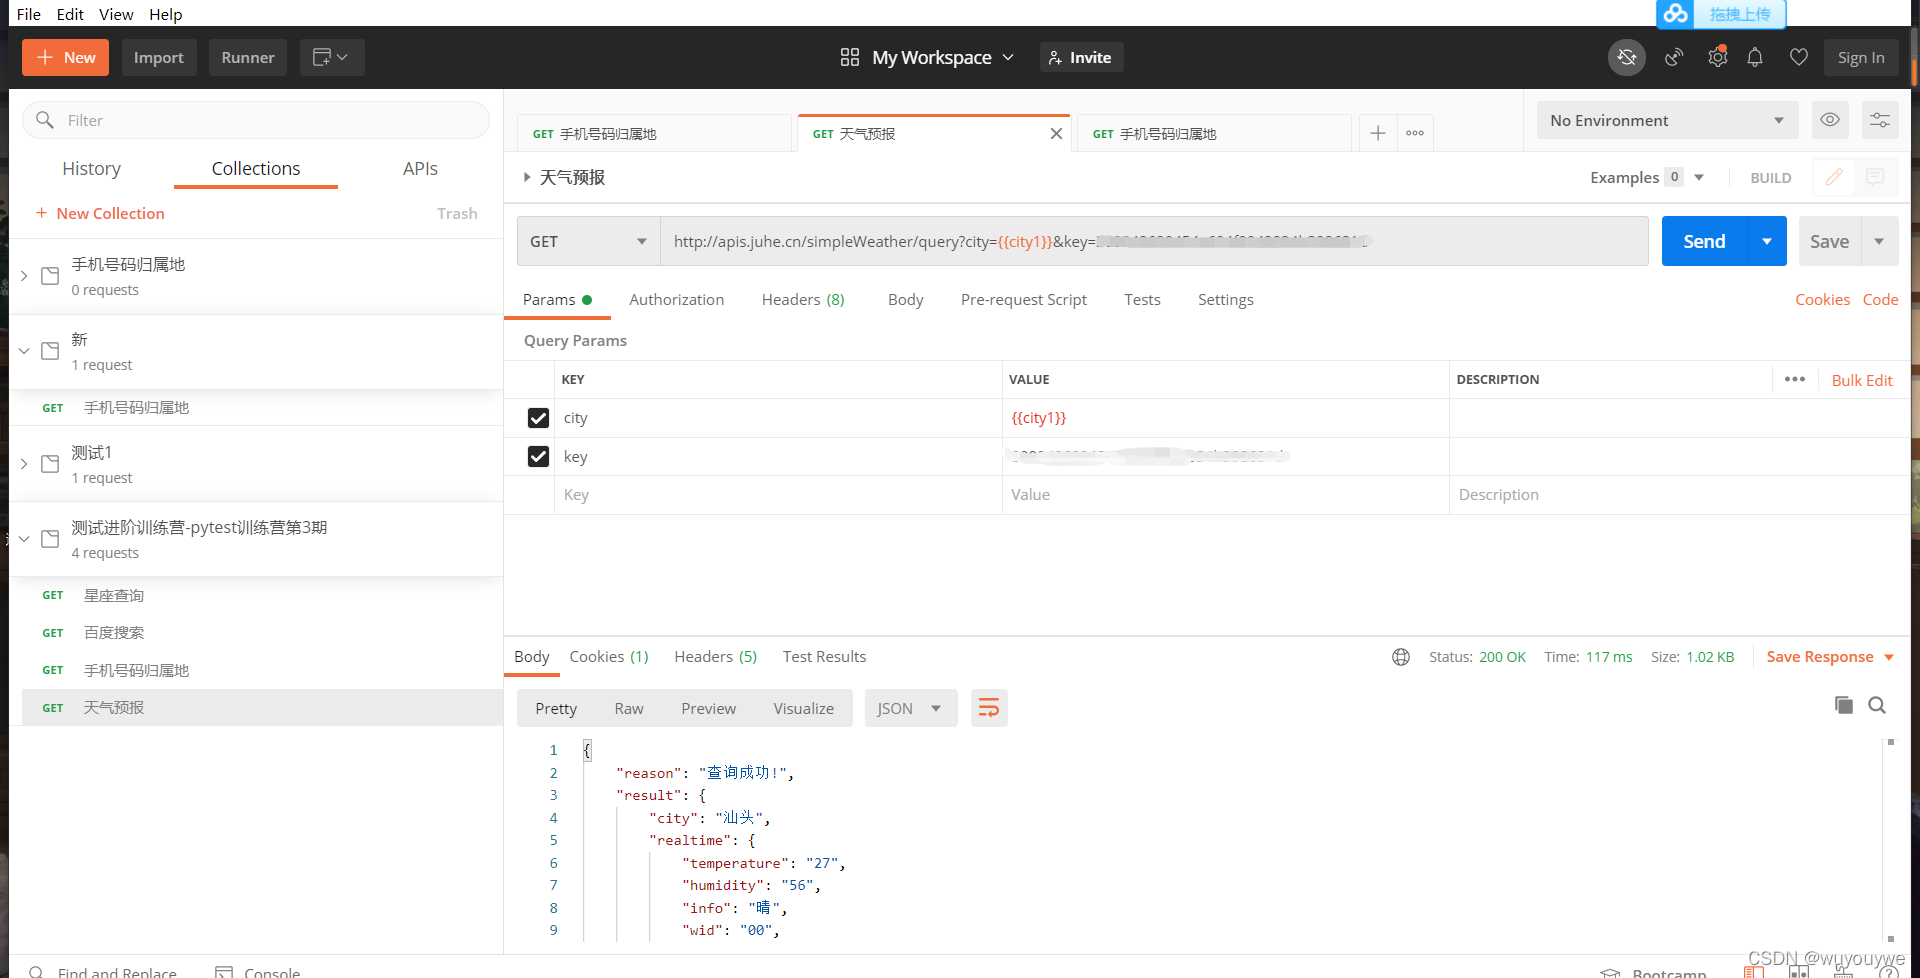This screenshot has height=978, width=1920.
Task: Click the sync status icon in header
Action: (x=1627, y=58)
